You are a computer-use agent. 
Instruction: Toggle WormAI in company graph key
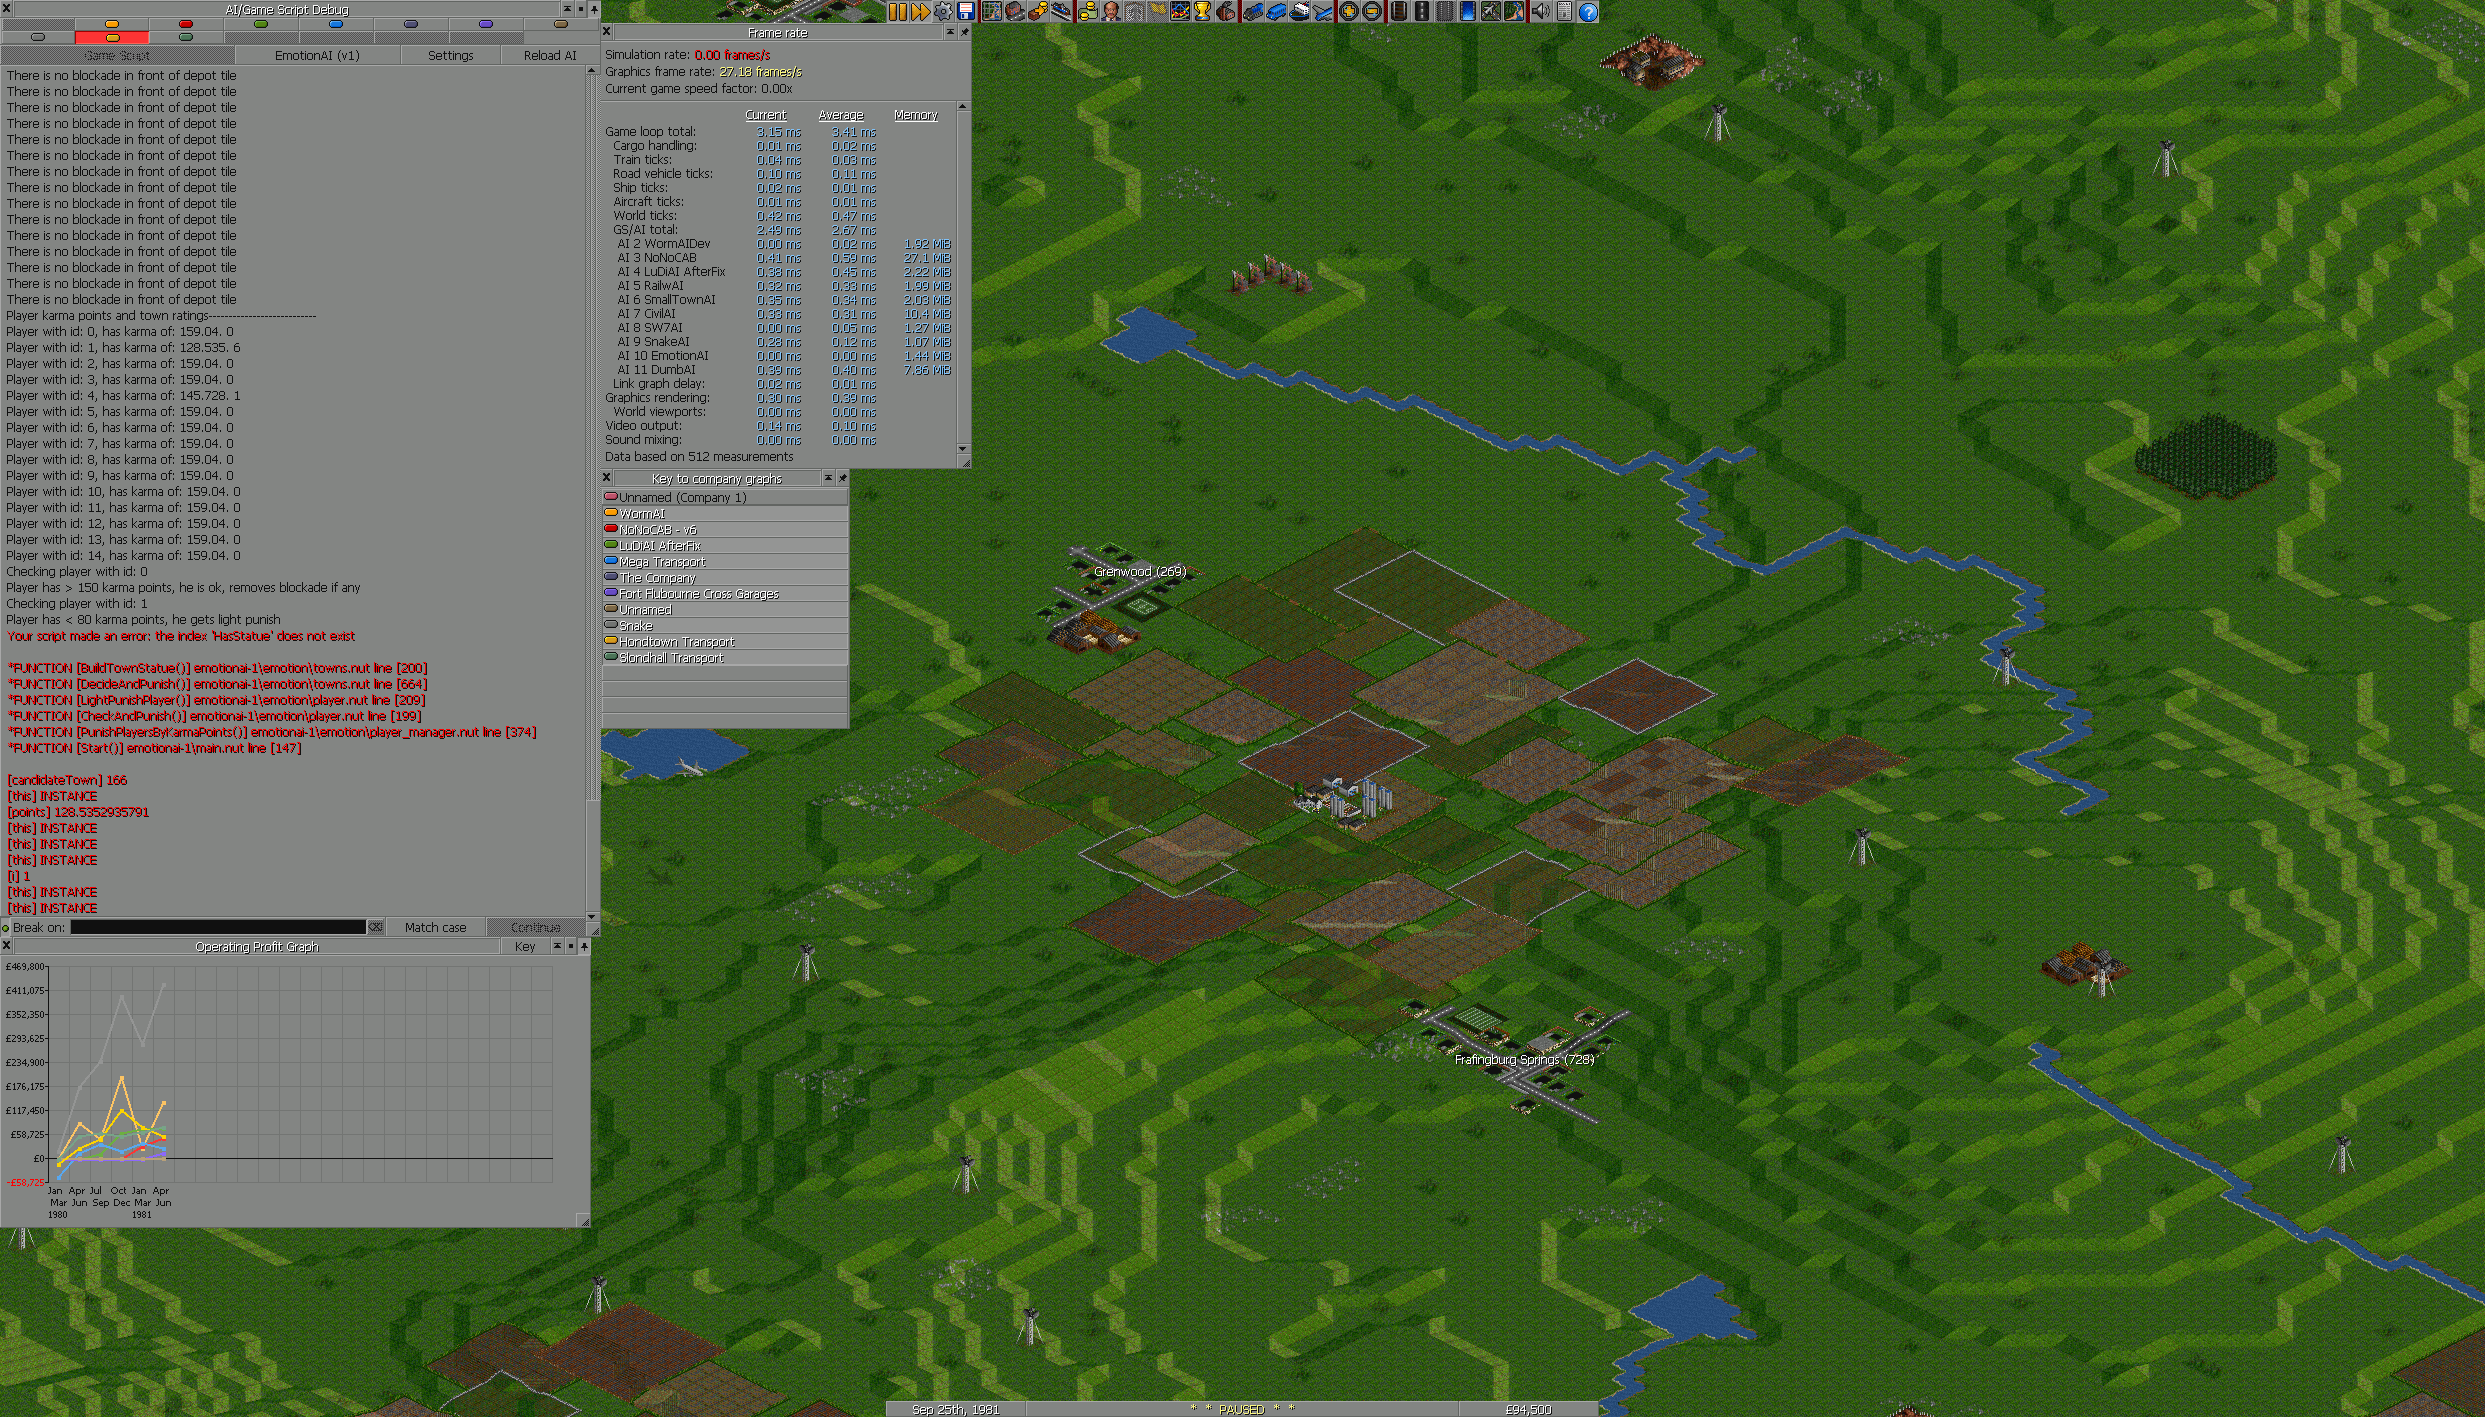tap(725, 513)
